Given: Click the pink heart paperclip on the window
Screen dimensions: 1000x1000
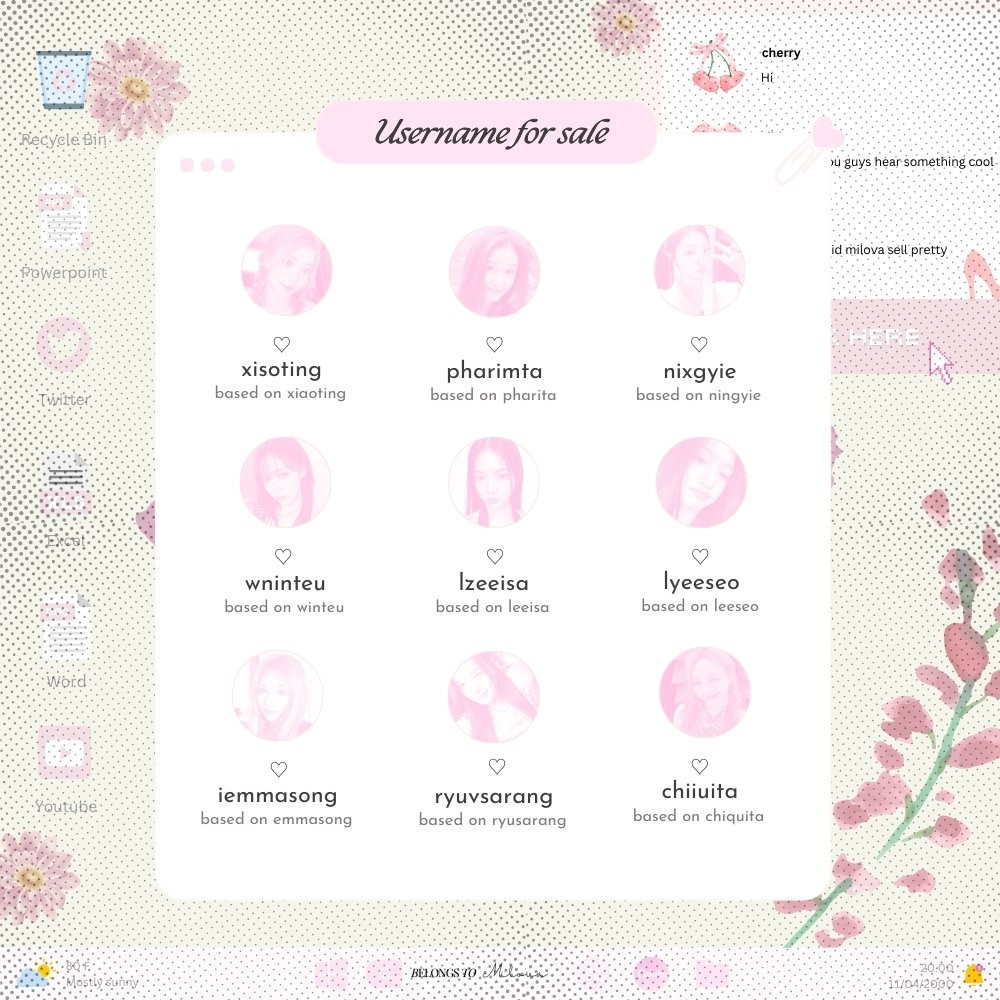Looking at the screenshot, I should click(809, 151).
